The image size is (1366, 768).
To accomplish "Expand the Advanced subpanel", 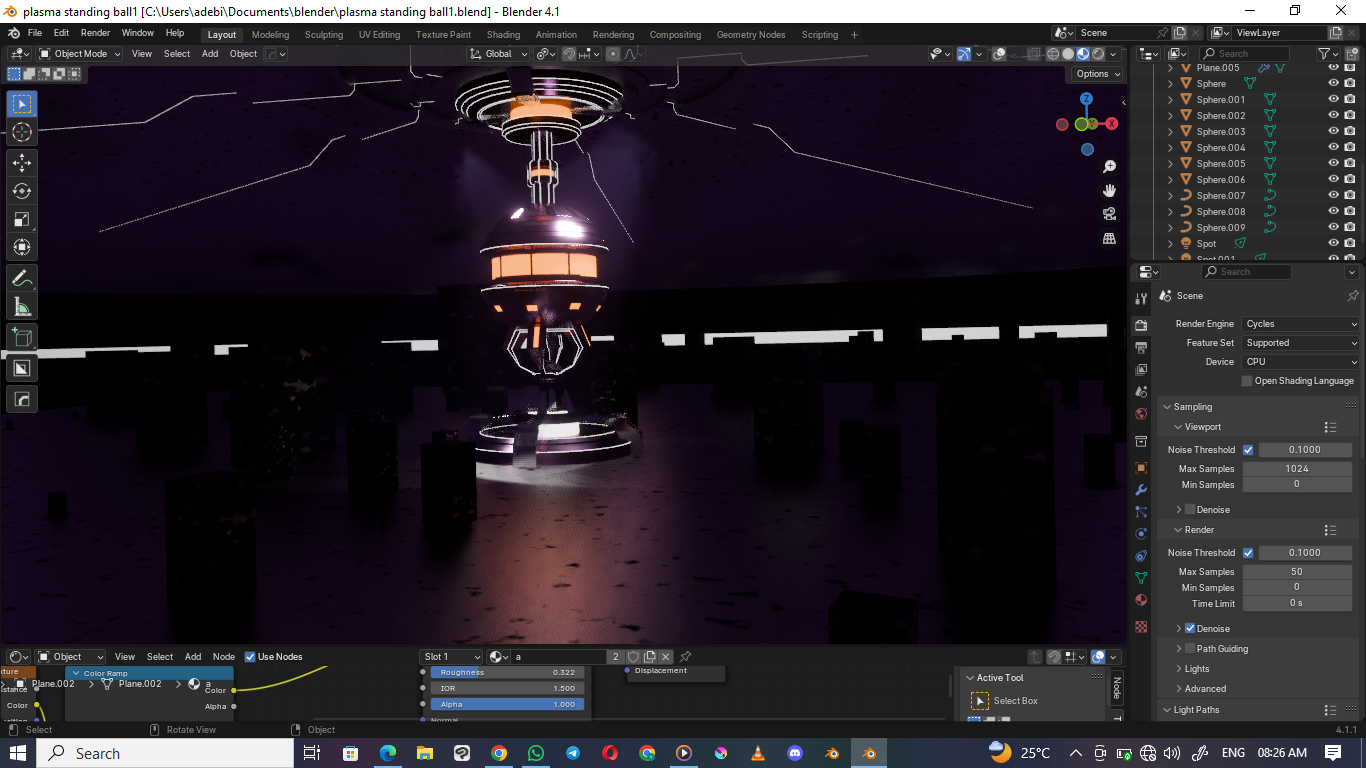I will 1180,689.
